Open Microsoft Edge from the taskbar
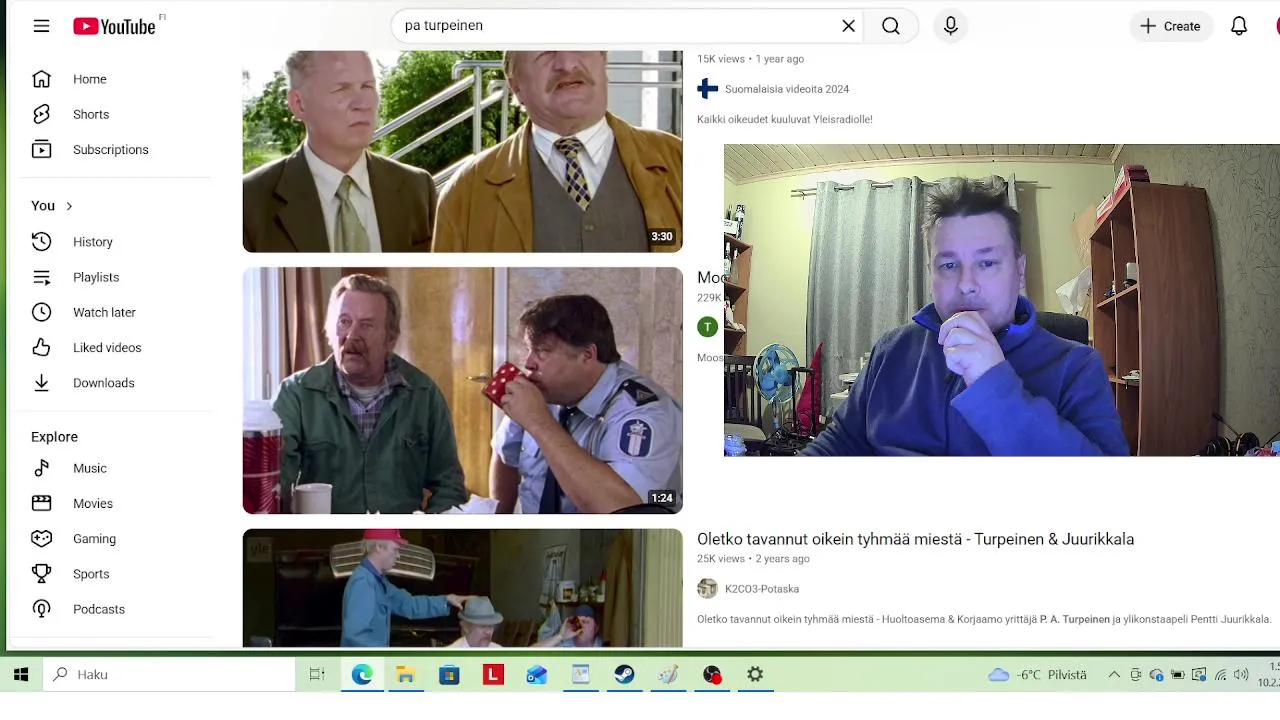 [x=362, y=675]
